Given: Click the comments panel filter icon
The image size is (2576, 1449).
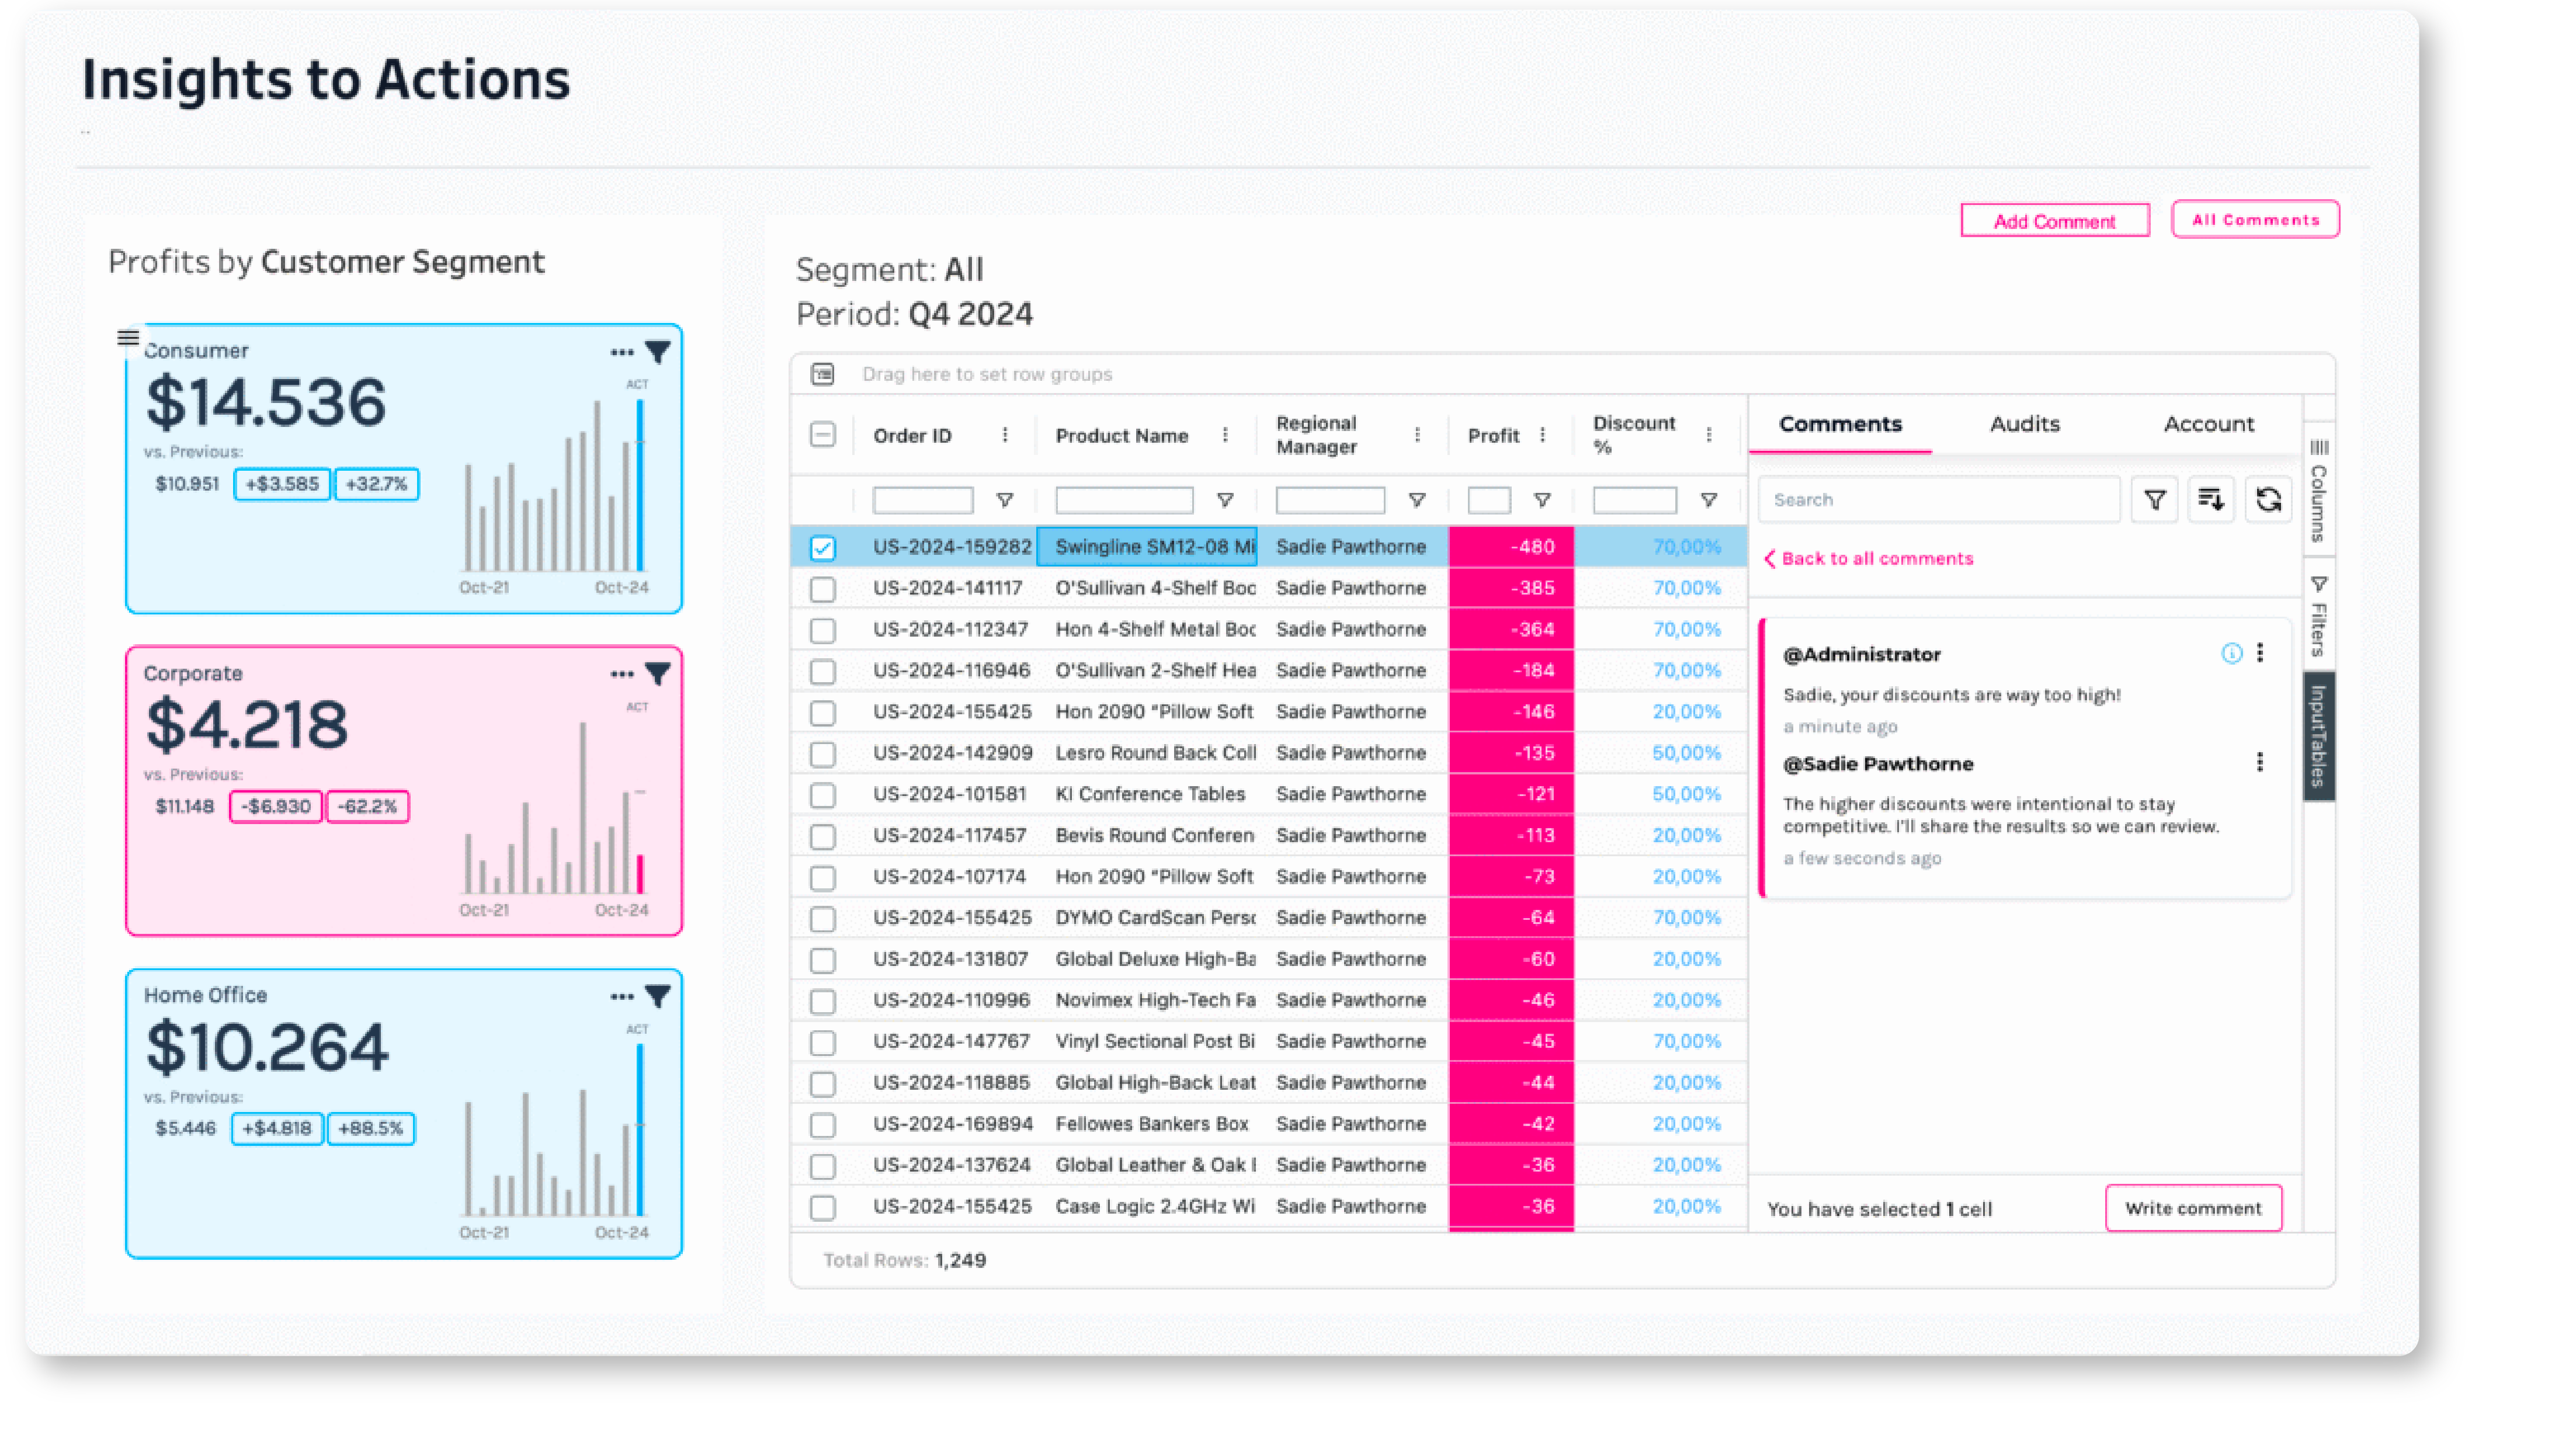Looking at the screenshot, I should 2154,499.
